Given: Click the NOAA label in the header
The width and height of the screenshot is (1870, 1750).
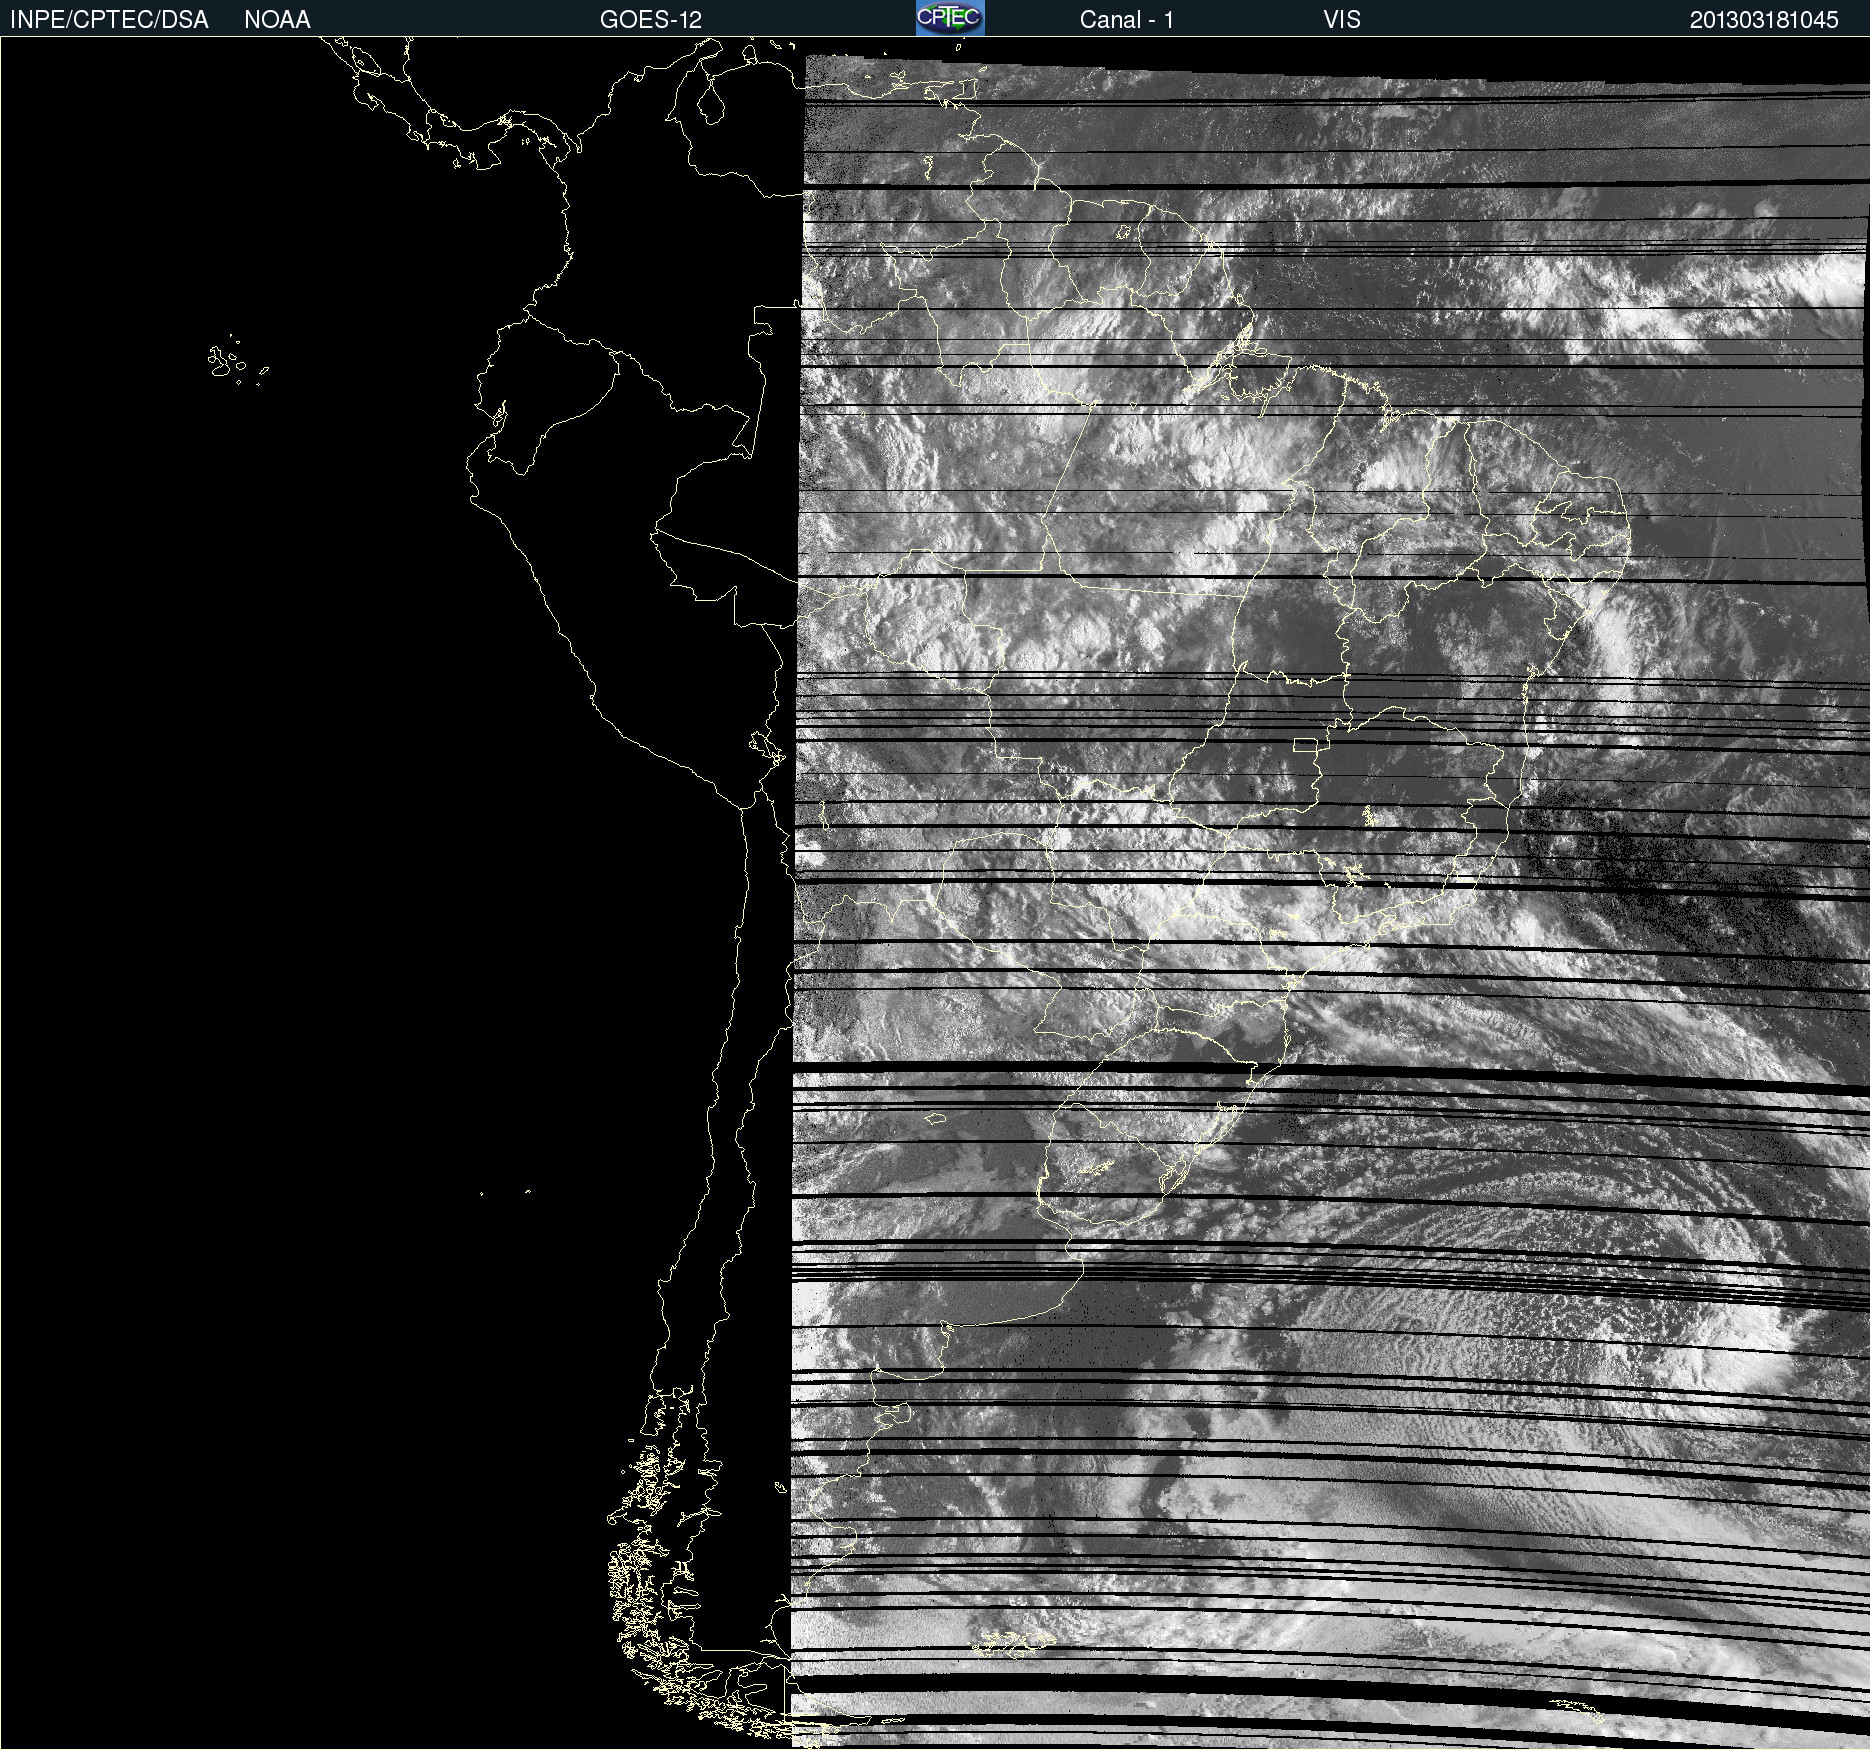Looking at the screenshot, I should [x=277, y=20].
